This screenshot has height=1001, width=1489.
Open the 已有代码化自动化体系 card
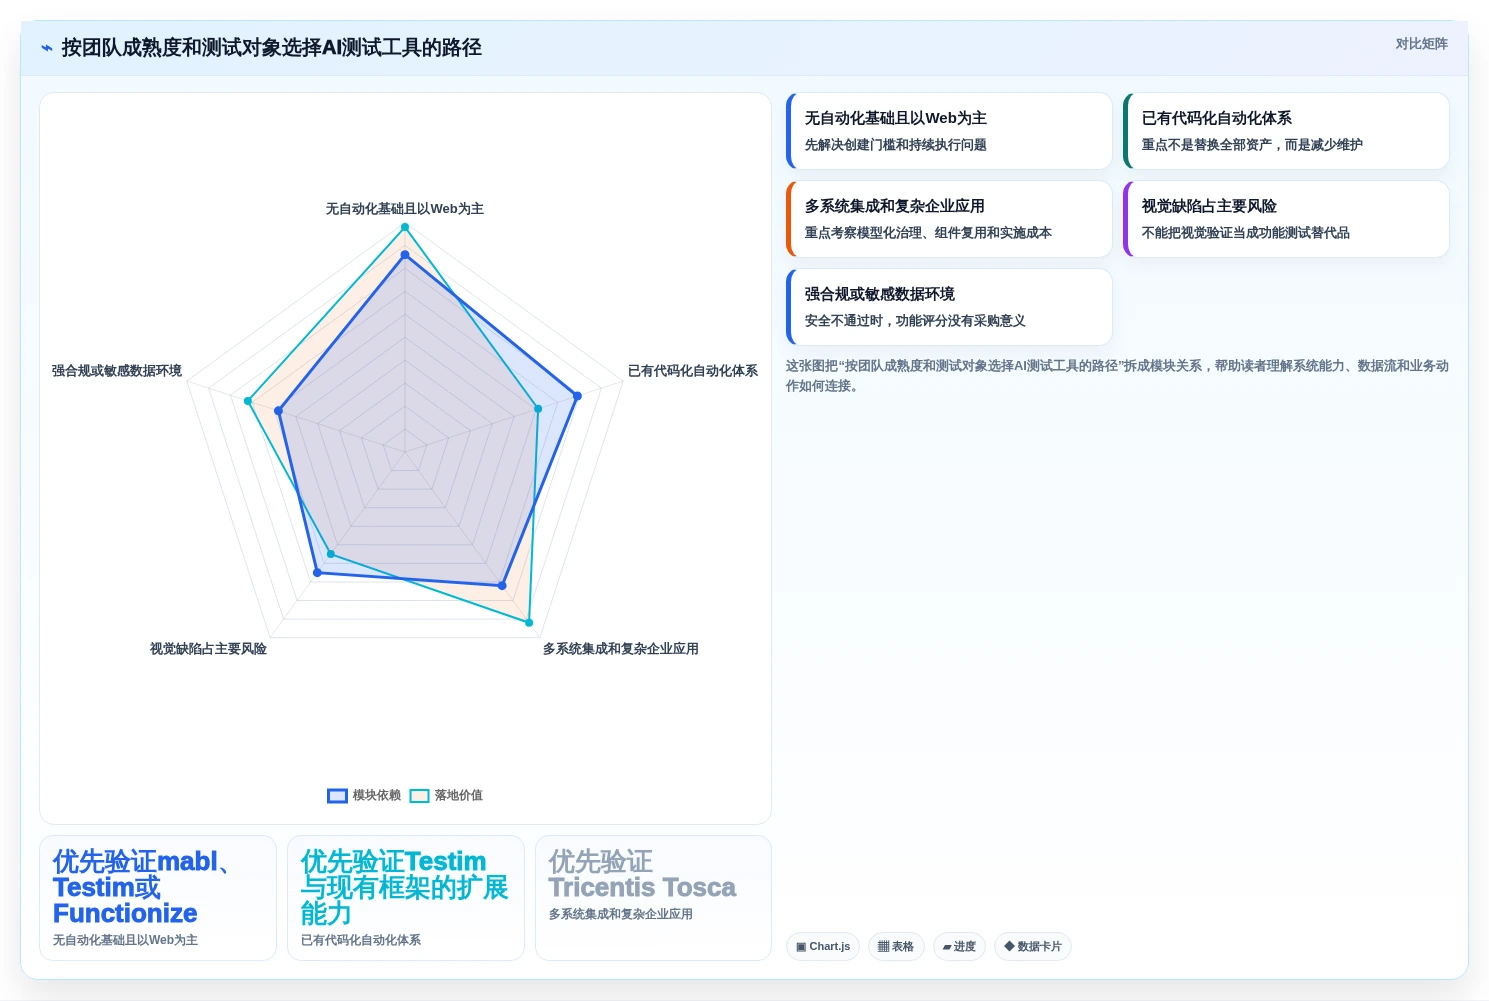pos(1286,131)
